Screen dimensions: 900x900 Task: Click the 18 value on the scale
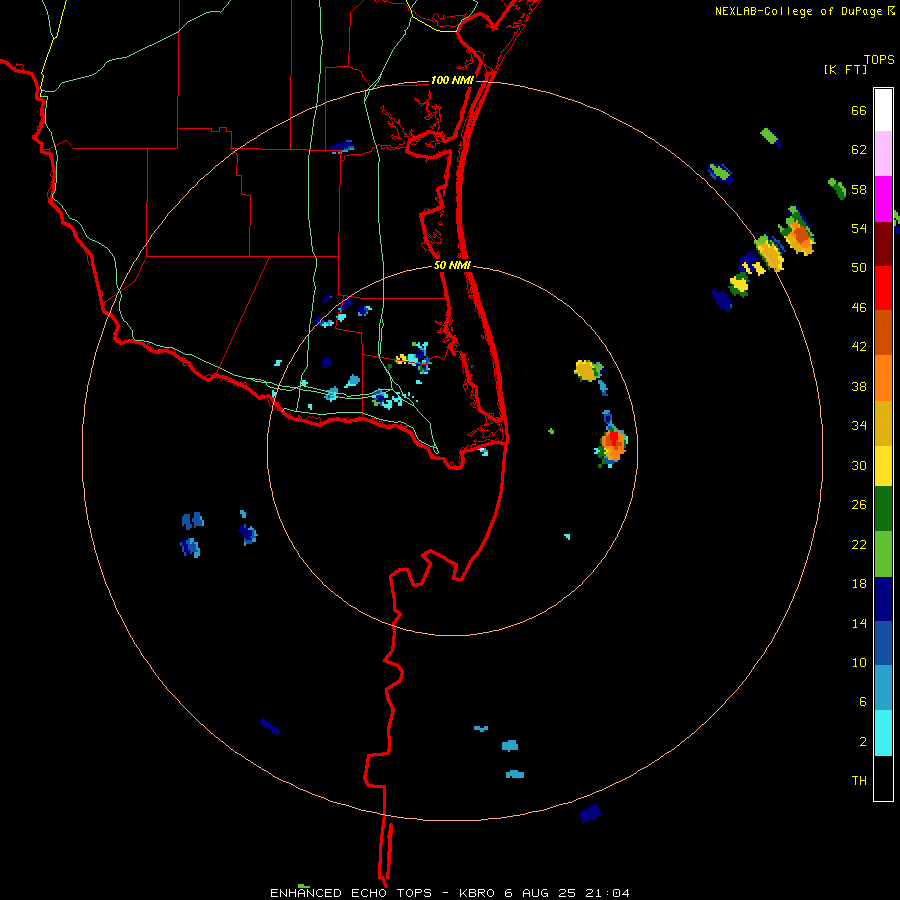pos(859,584)
